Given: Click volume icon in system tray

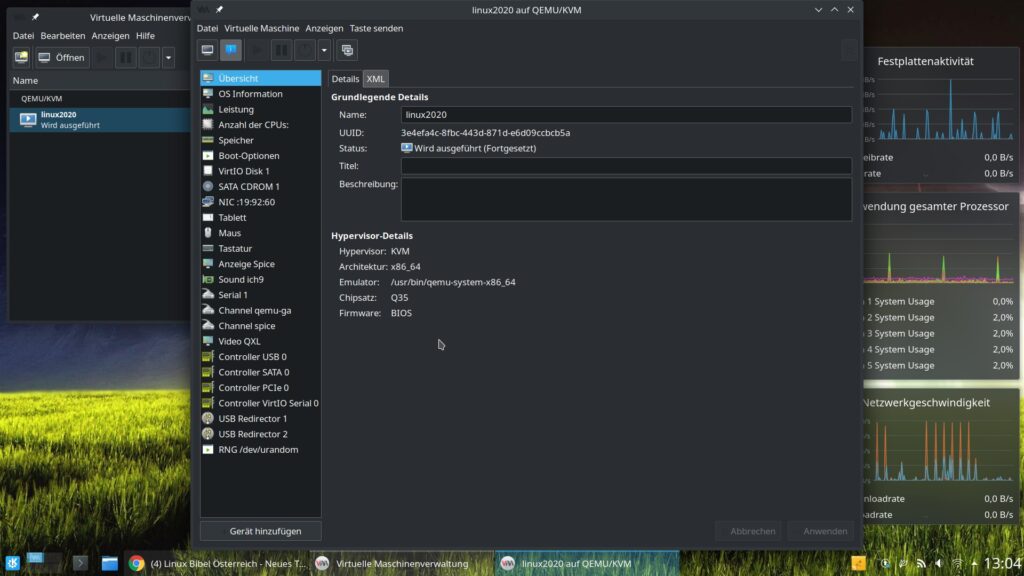Looking at the screenshot, I should (939, 563).
